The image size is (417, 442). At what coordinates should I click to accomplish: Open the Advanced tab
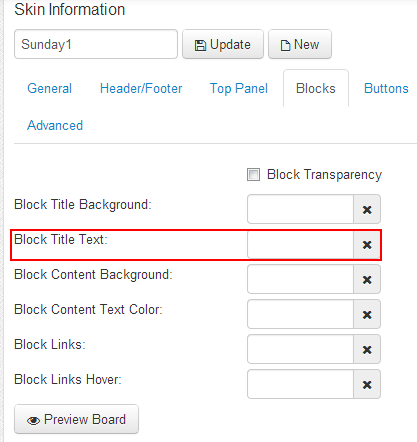click(x=55, y=125)
